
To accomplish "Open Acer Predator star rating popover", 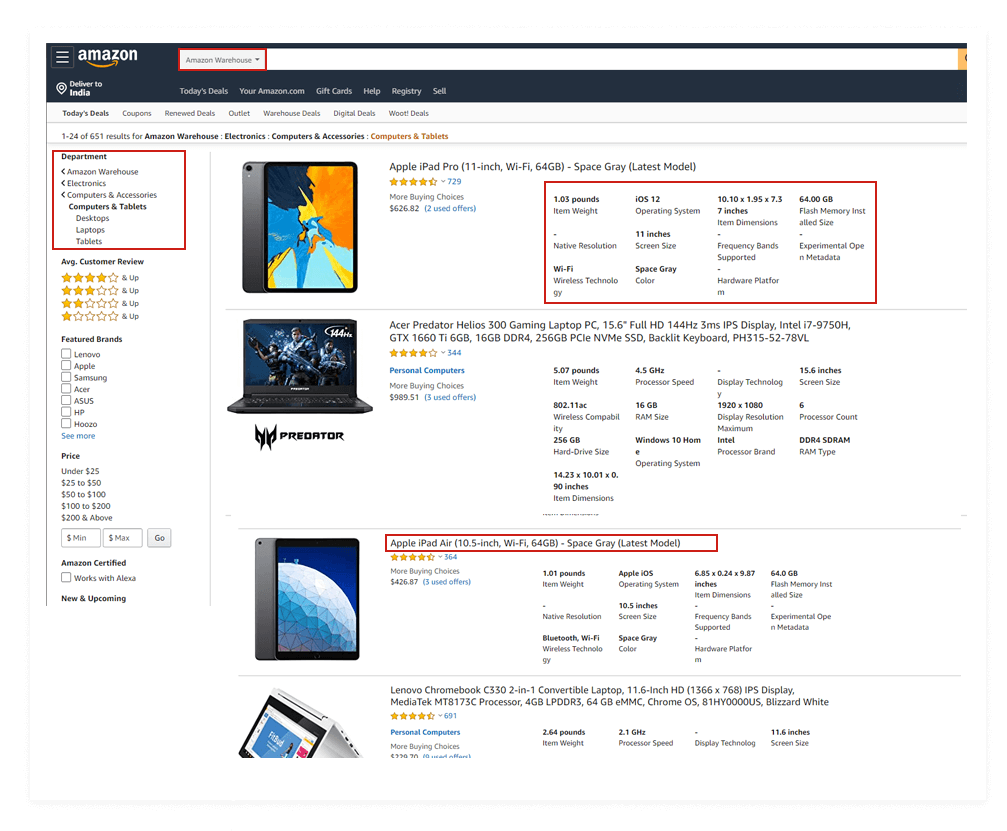I will (x=415, y=353).
